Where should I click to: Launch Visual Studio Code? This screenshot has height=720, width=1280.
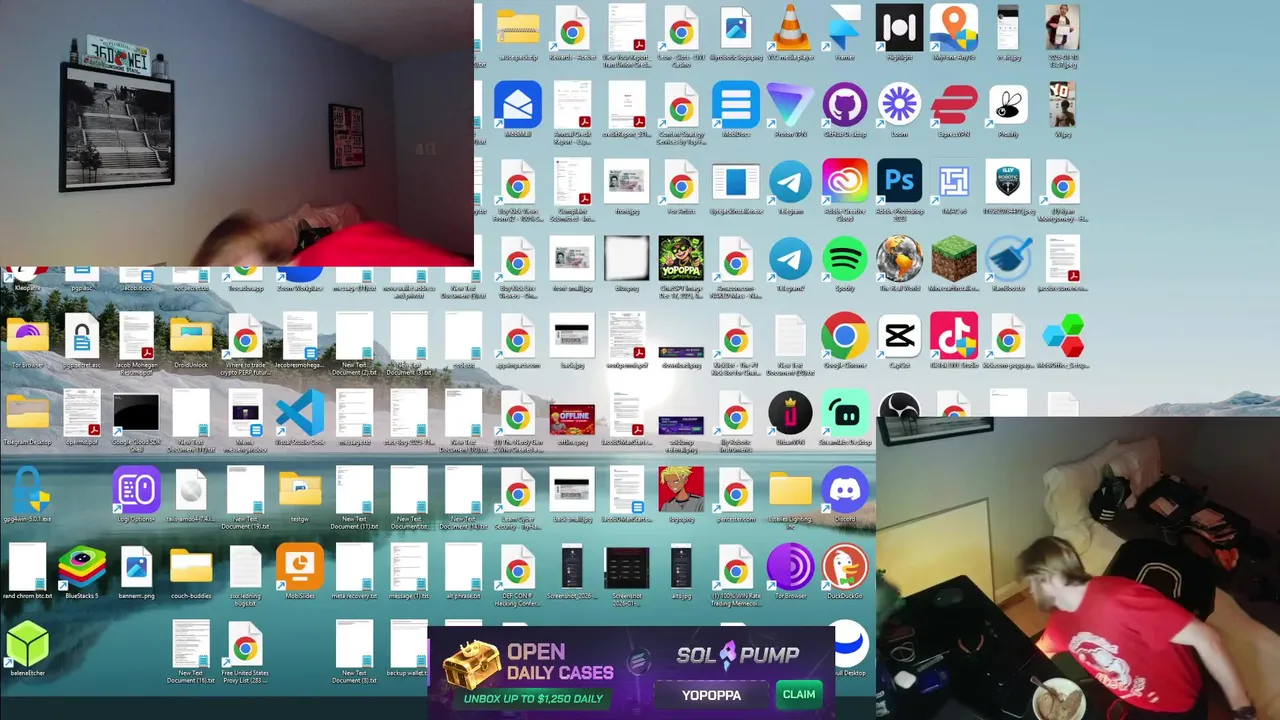300,414
